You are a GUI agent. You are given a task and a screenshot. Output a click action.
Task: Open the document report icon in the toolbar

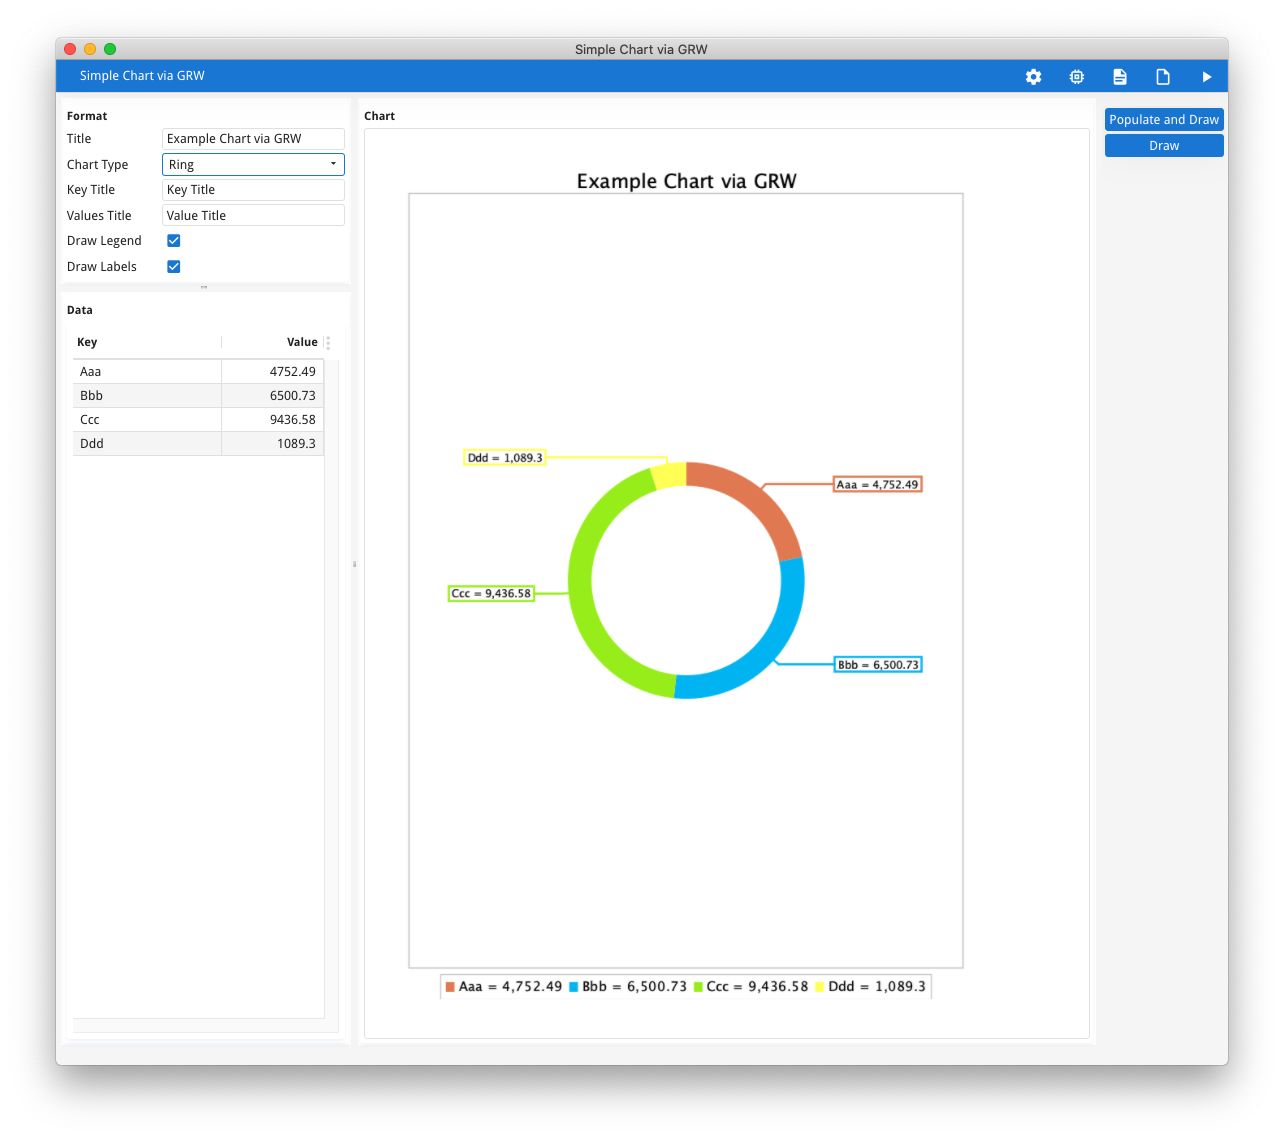[1119, 76]
